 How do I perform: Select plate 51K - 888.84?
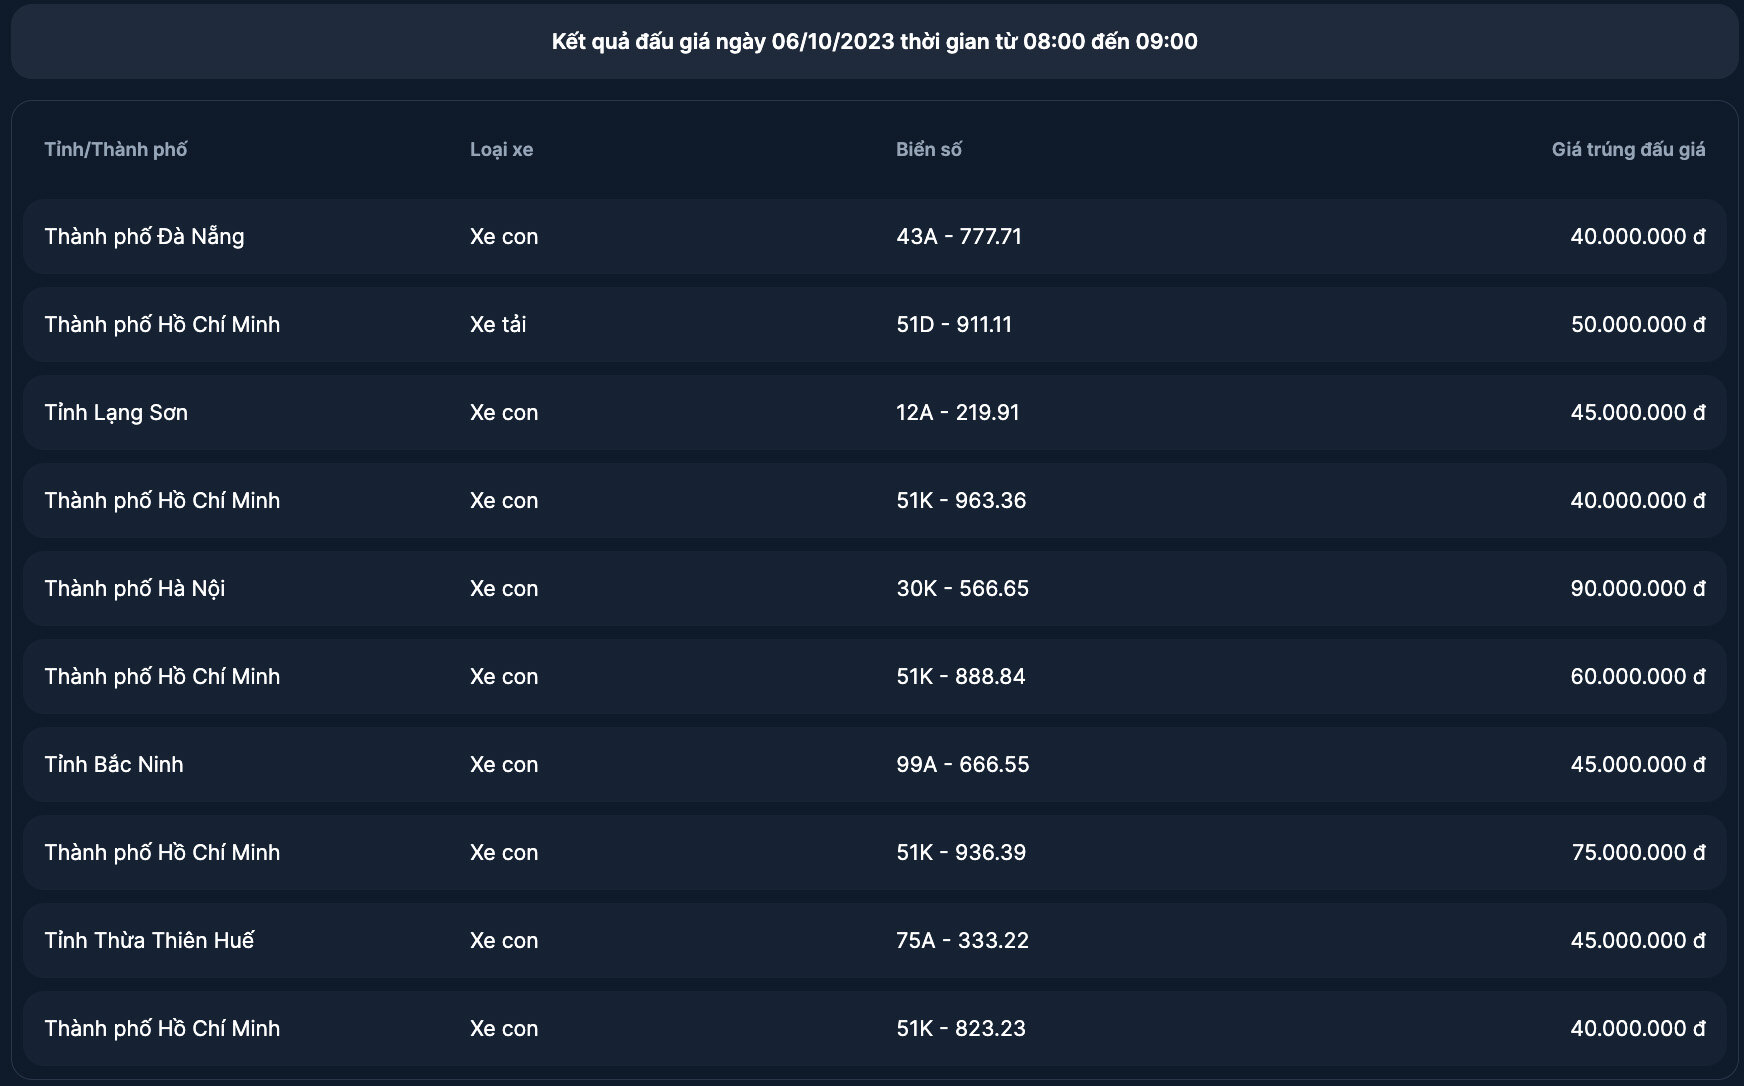tap(961, 677)
